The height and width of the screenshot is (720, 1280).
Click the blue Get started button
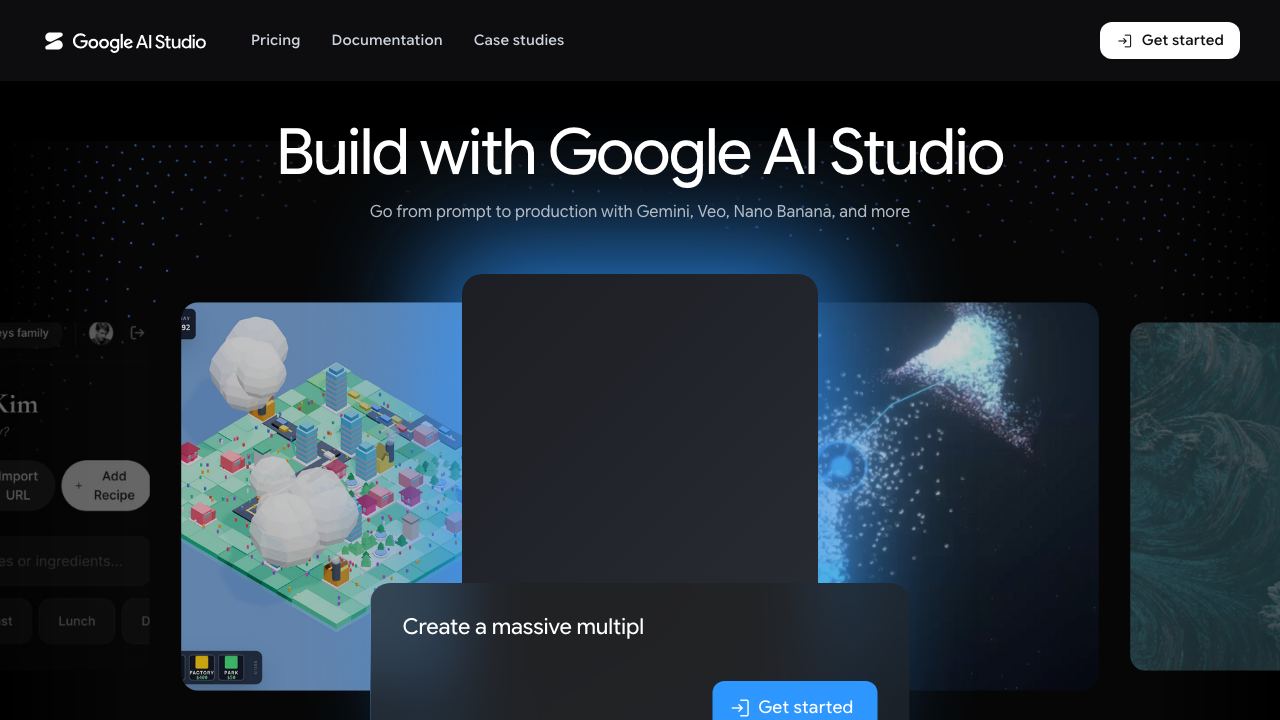coord(795,701)
